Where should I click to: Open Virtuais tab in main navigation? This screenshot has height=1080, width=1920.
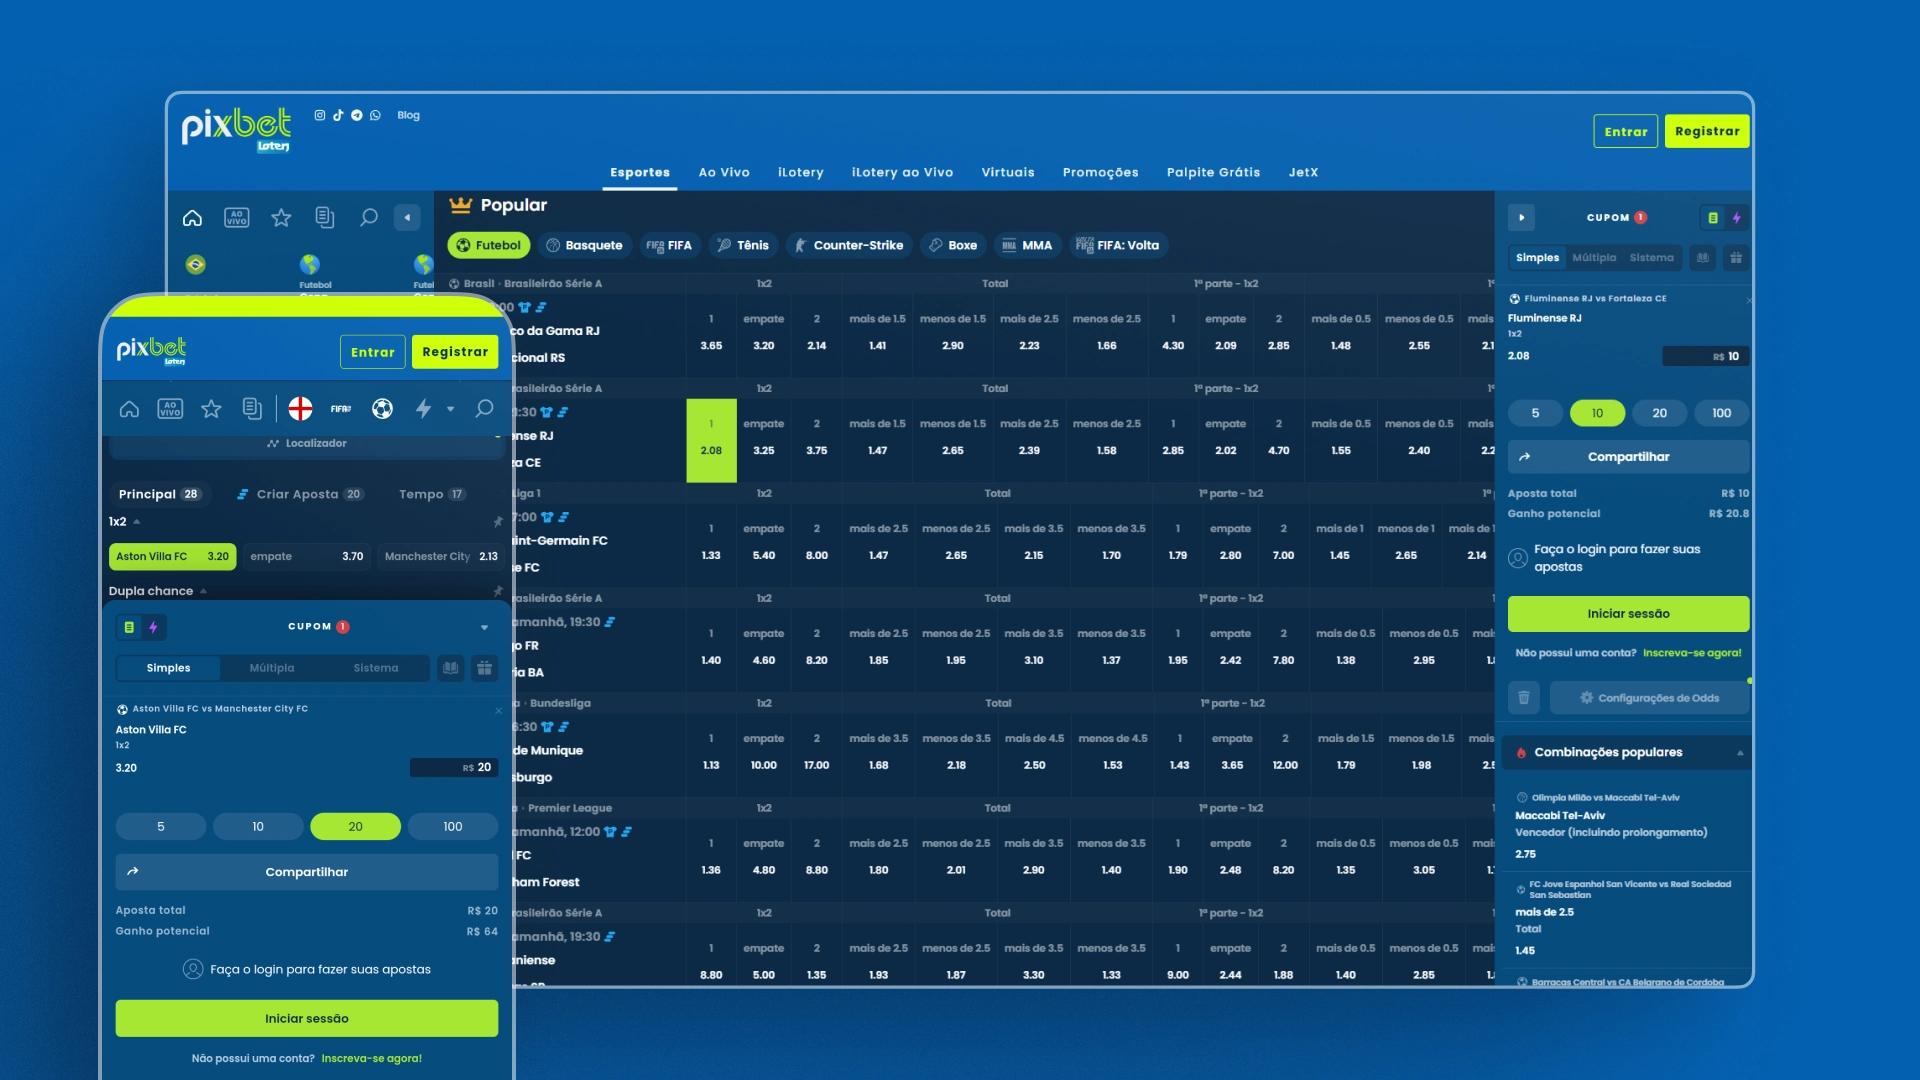point(1008,172)
